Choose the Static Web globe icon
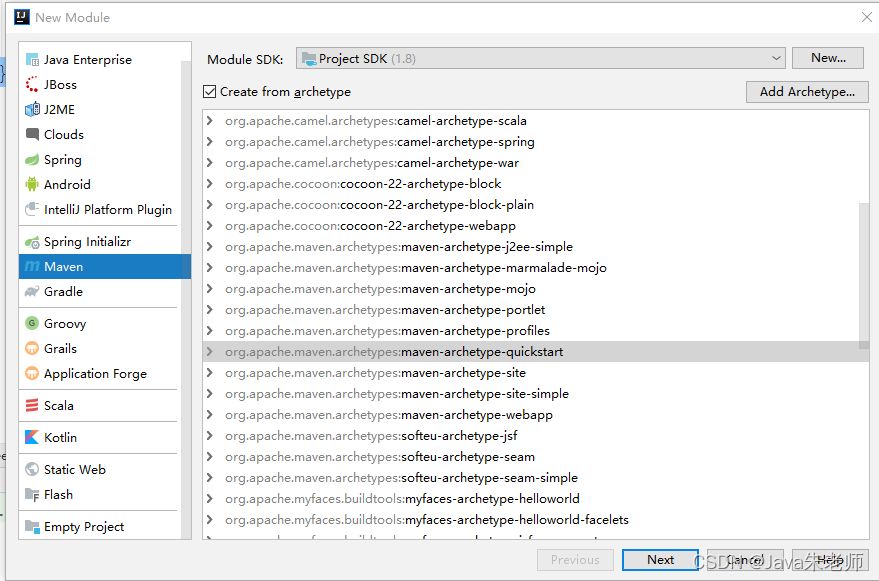 [32, 469]
